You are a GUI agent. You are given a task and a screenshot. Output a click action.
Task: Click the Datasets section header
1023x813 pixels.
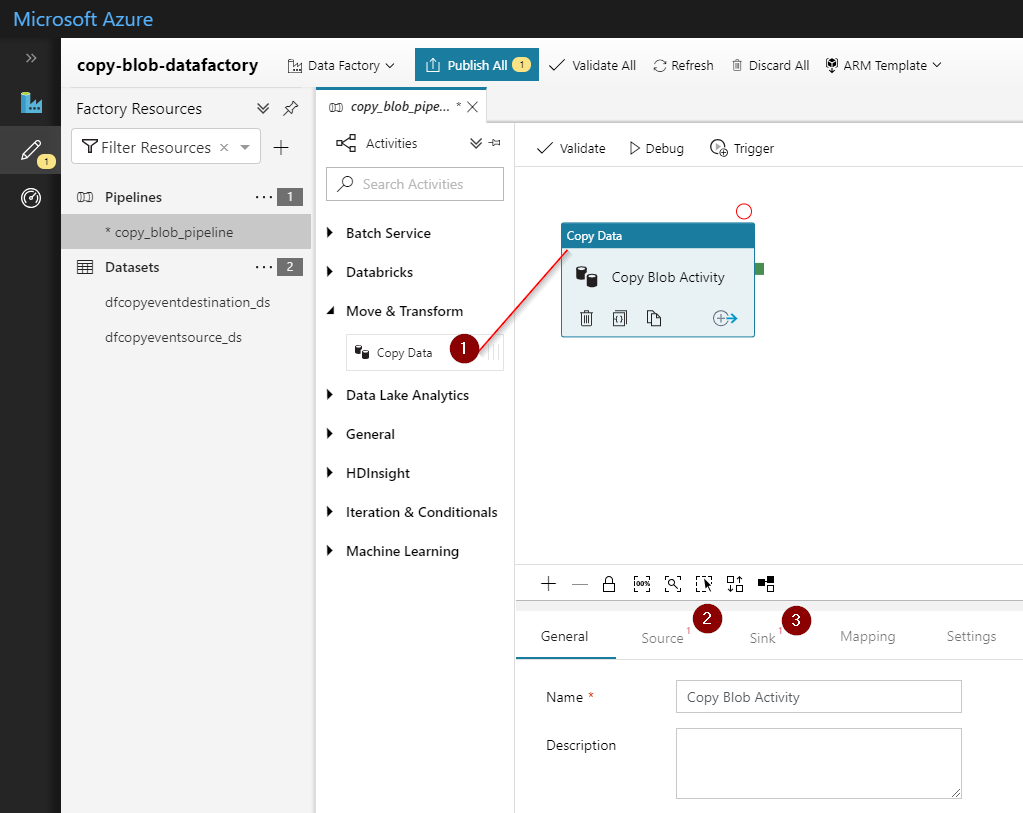click(132, 267)
